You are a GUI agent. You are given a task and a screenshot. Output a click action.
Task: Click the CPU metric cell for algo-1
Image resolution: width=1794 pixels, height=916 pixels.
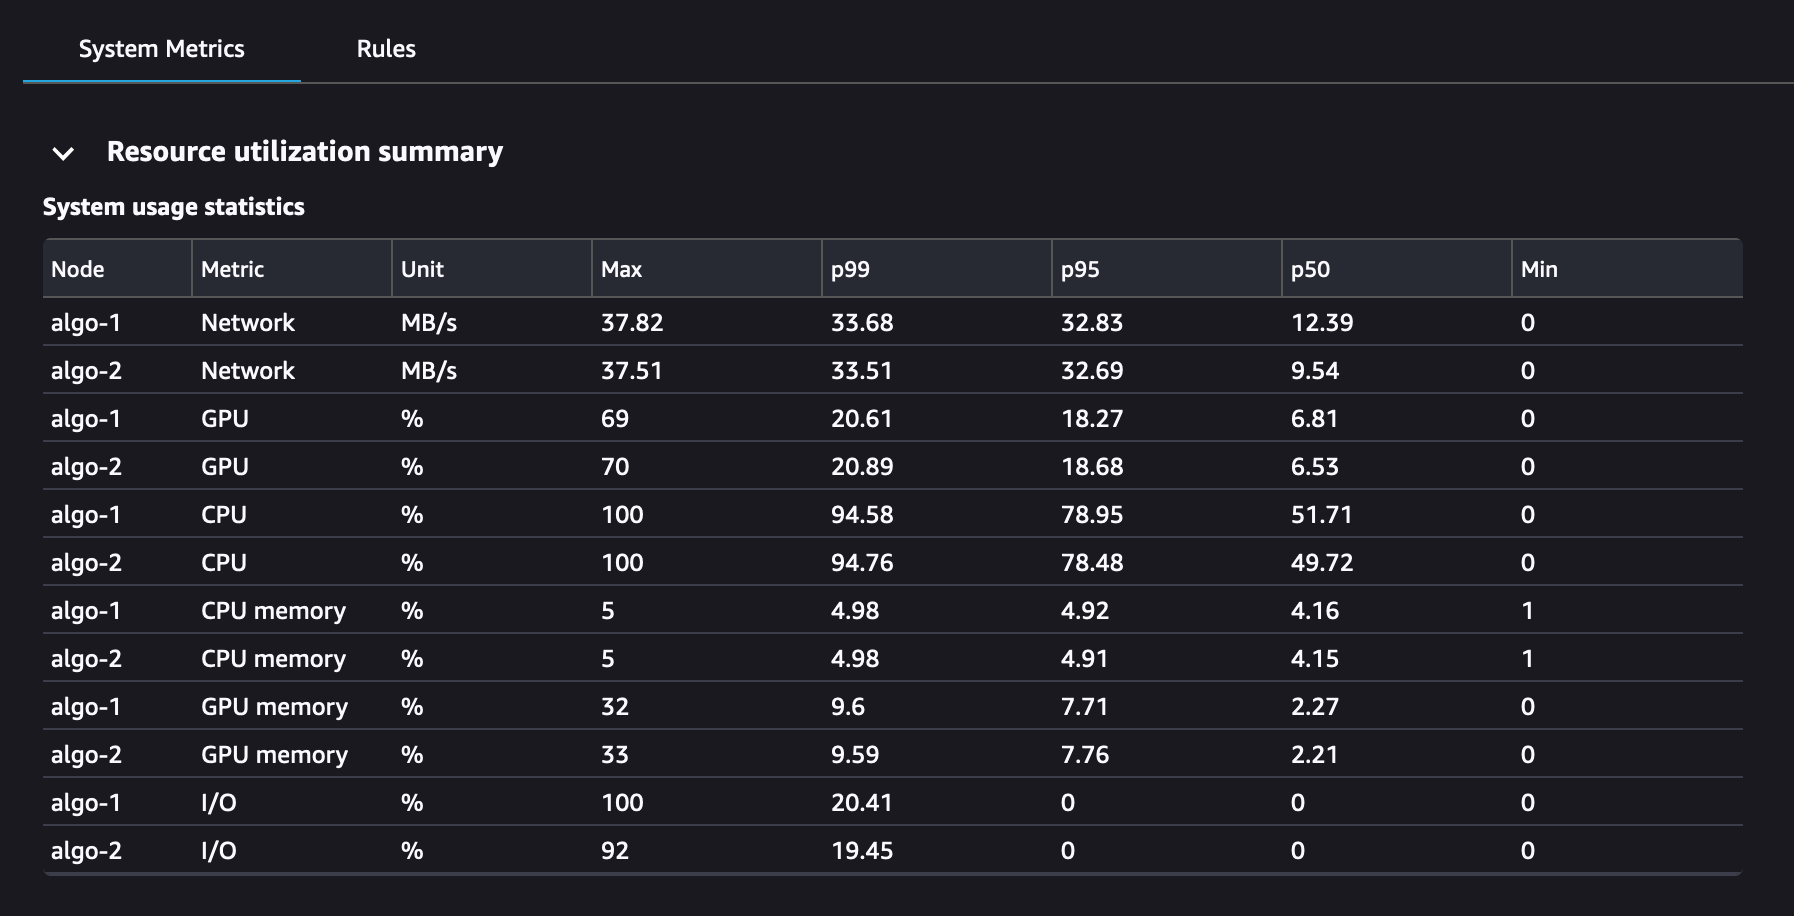(226, 514)
